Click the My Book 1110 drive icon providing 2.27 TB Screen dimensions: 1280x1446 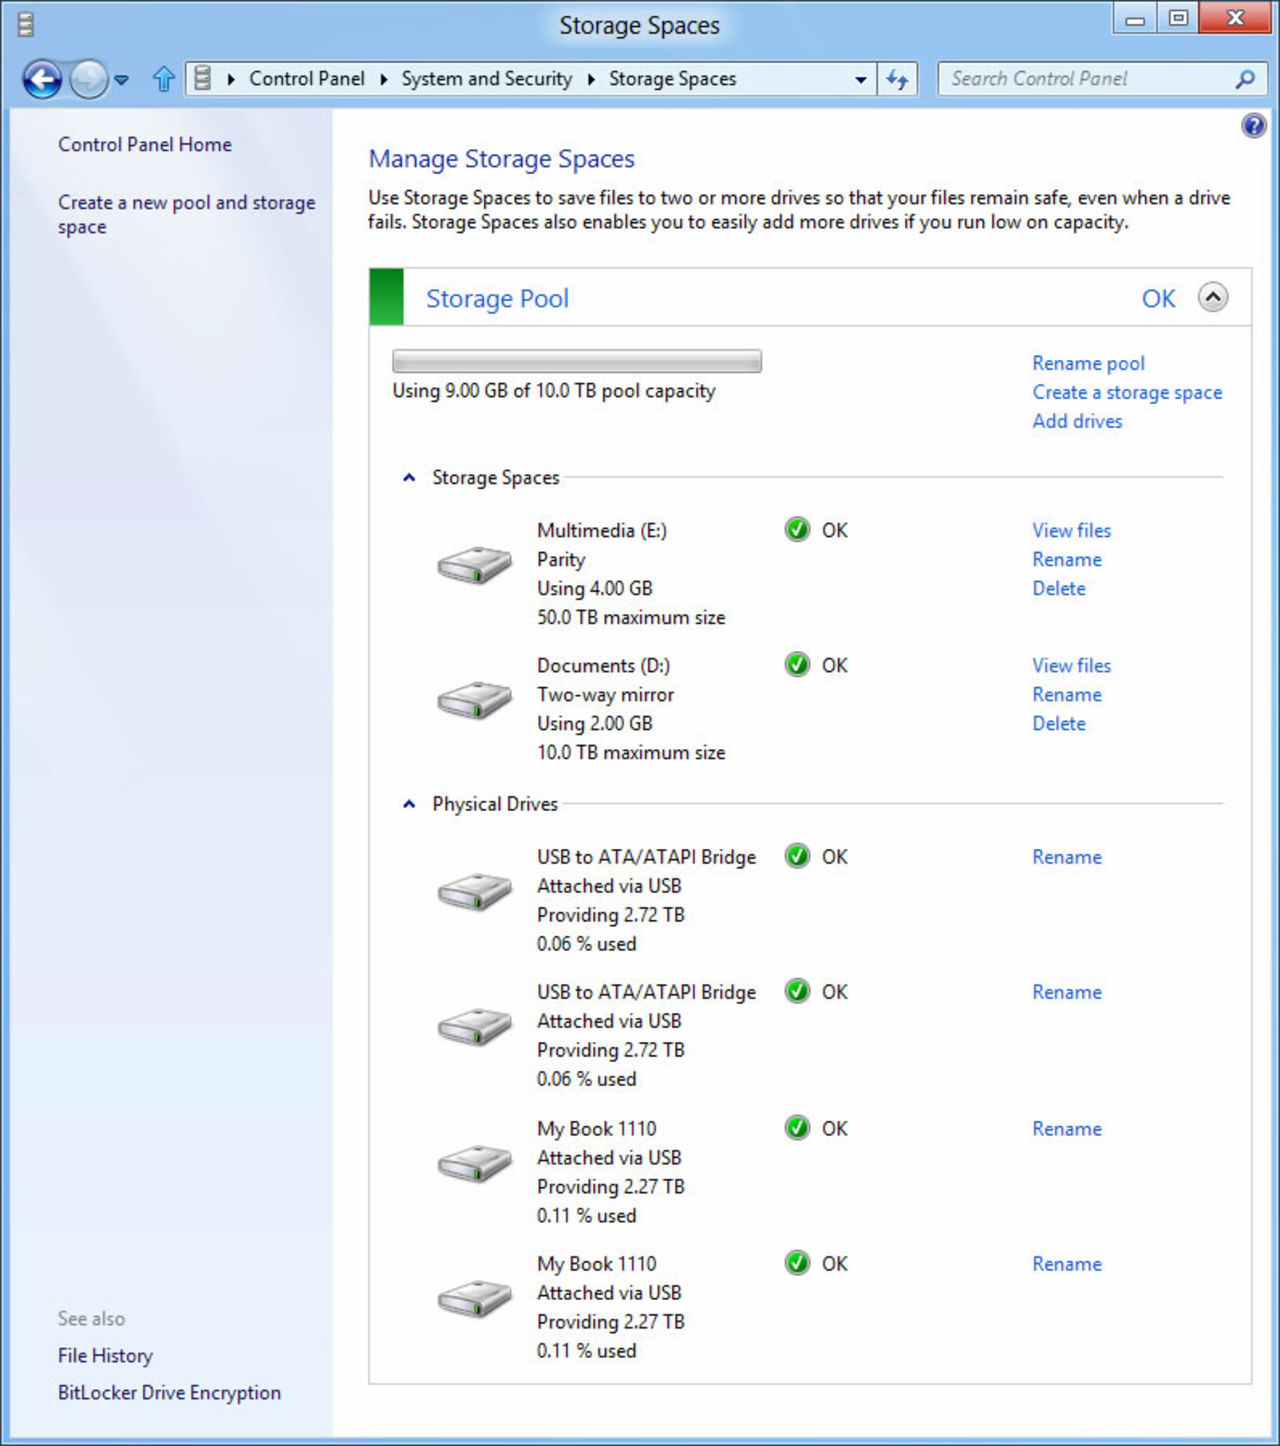tap(473, 1164)
